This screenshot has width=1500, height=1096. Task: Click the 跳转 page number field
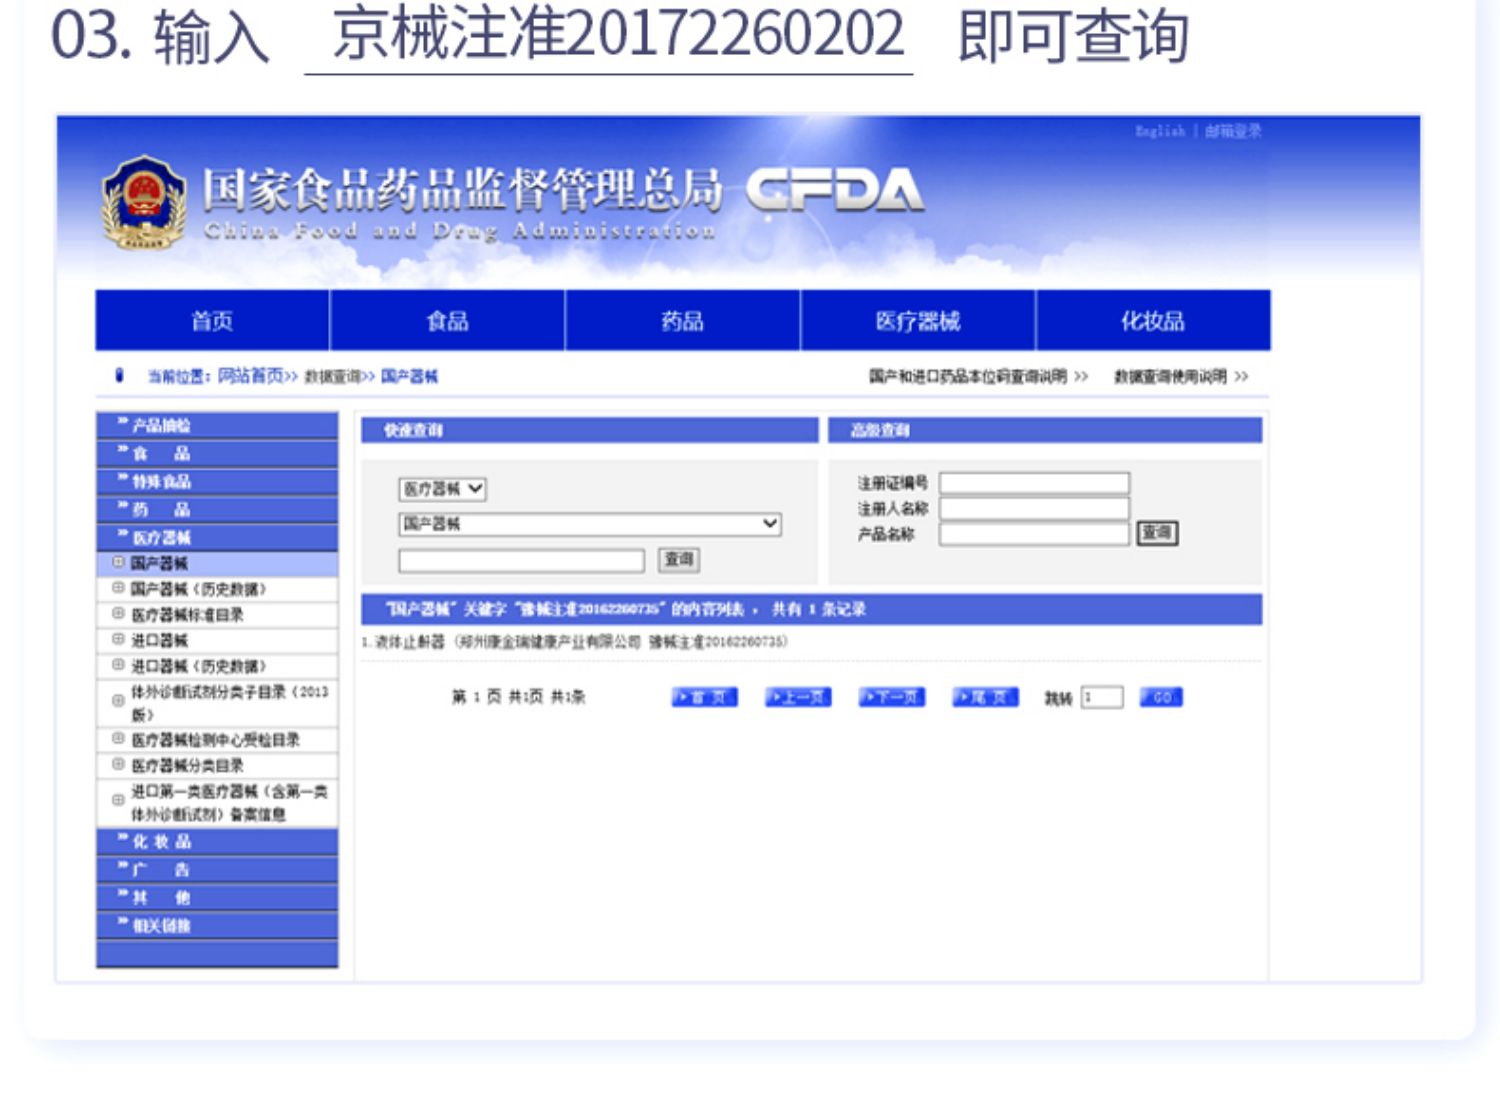click(1102, 697)
